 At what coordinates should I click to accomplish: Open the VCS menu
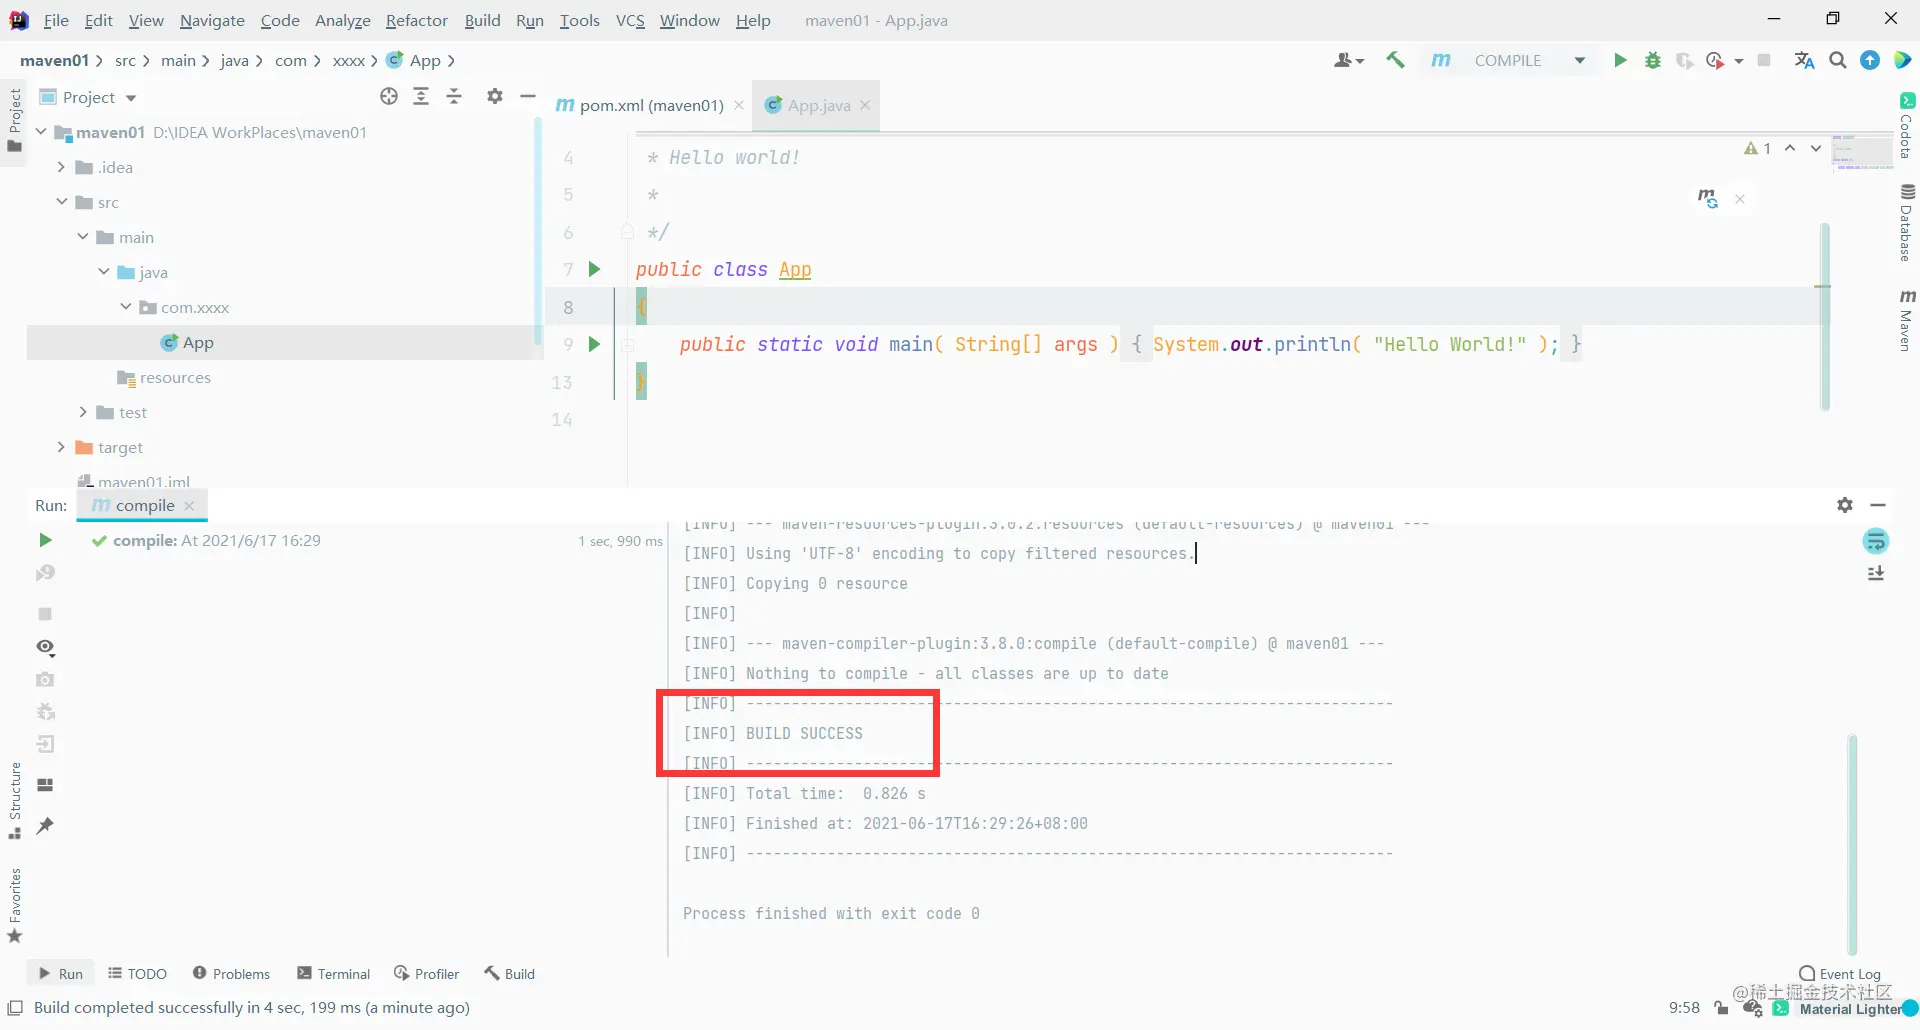(630, 20)
